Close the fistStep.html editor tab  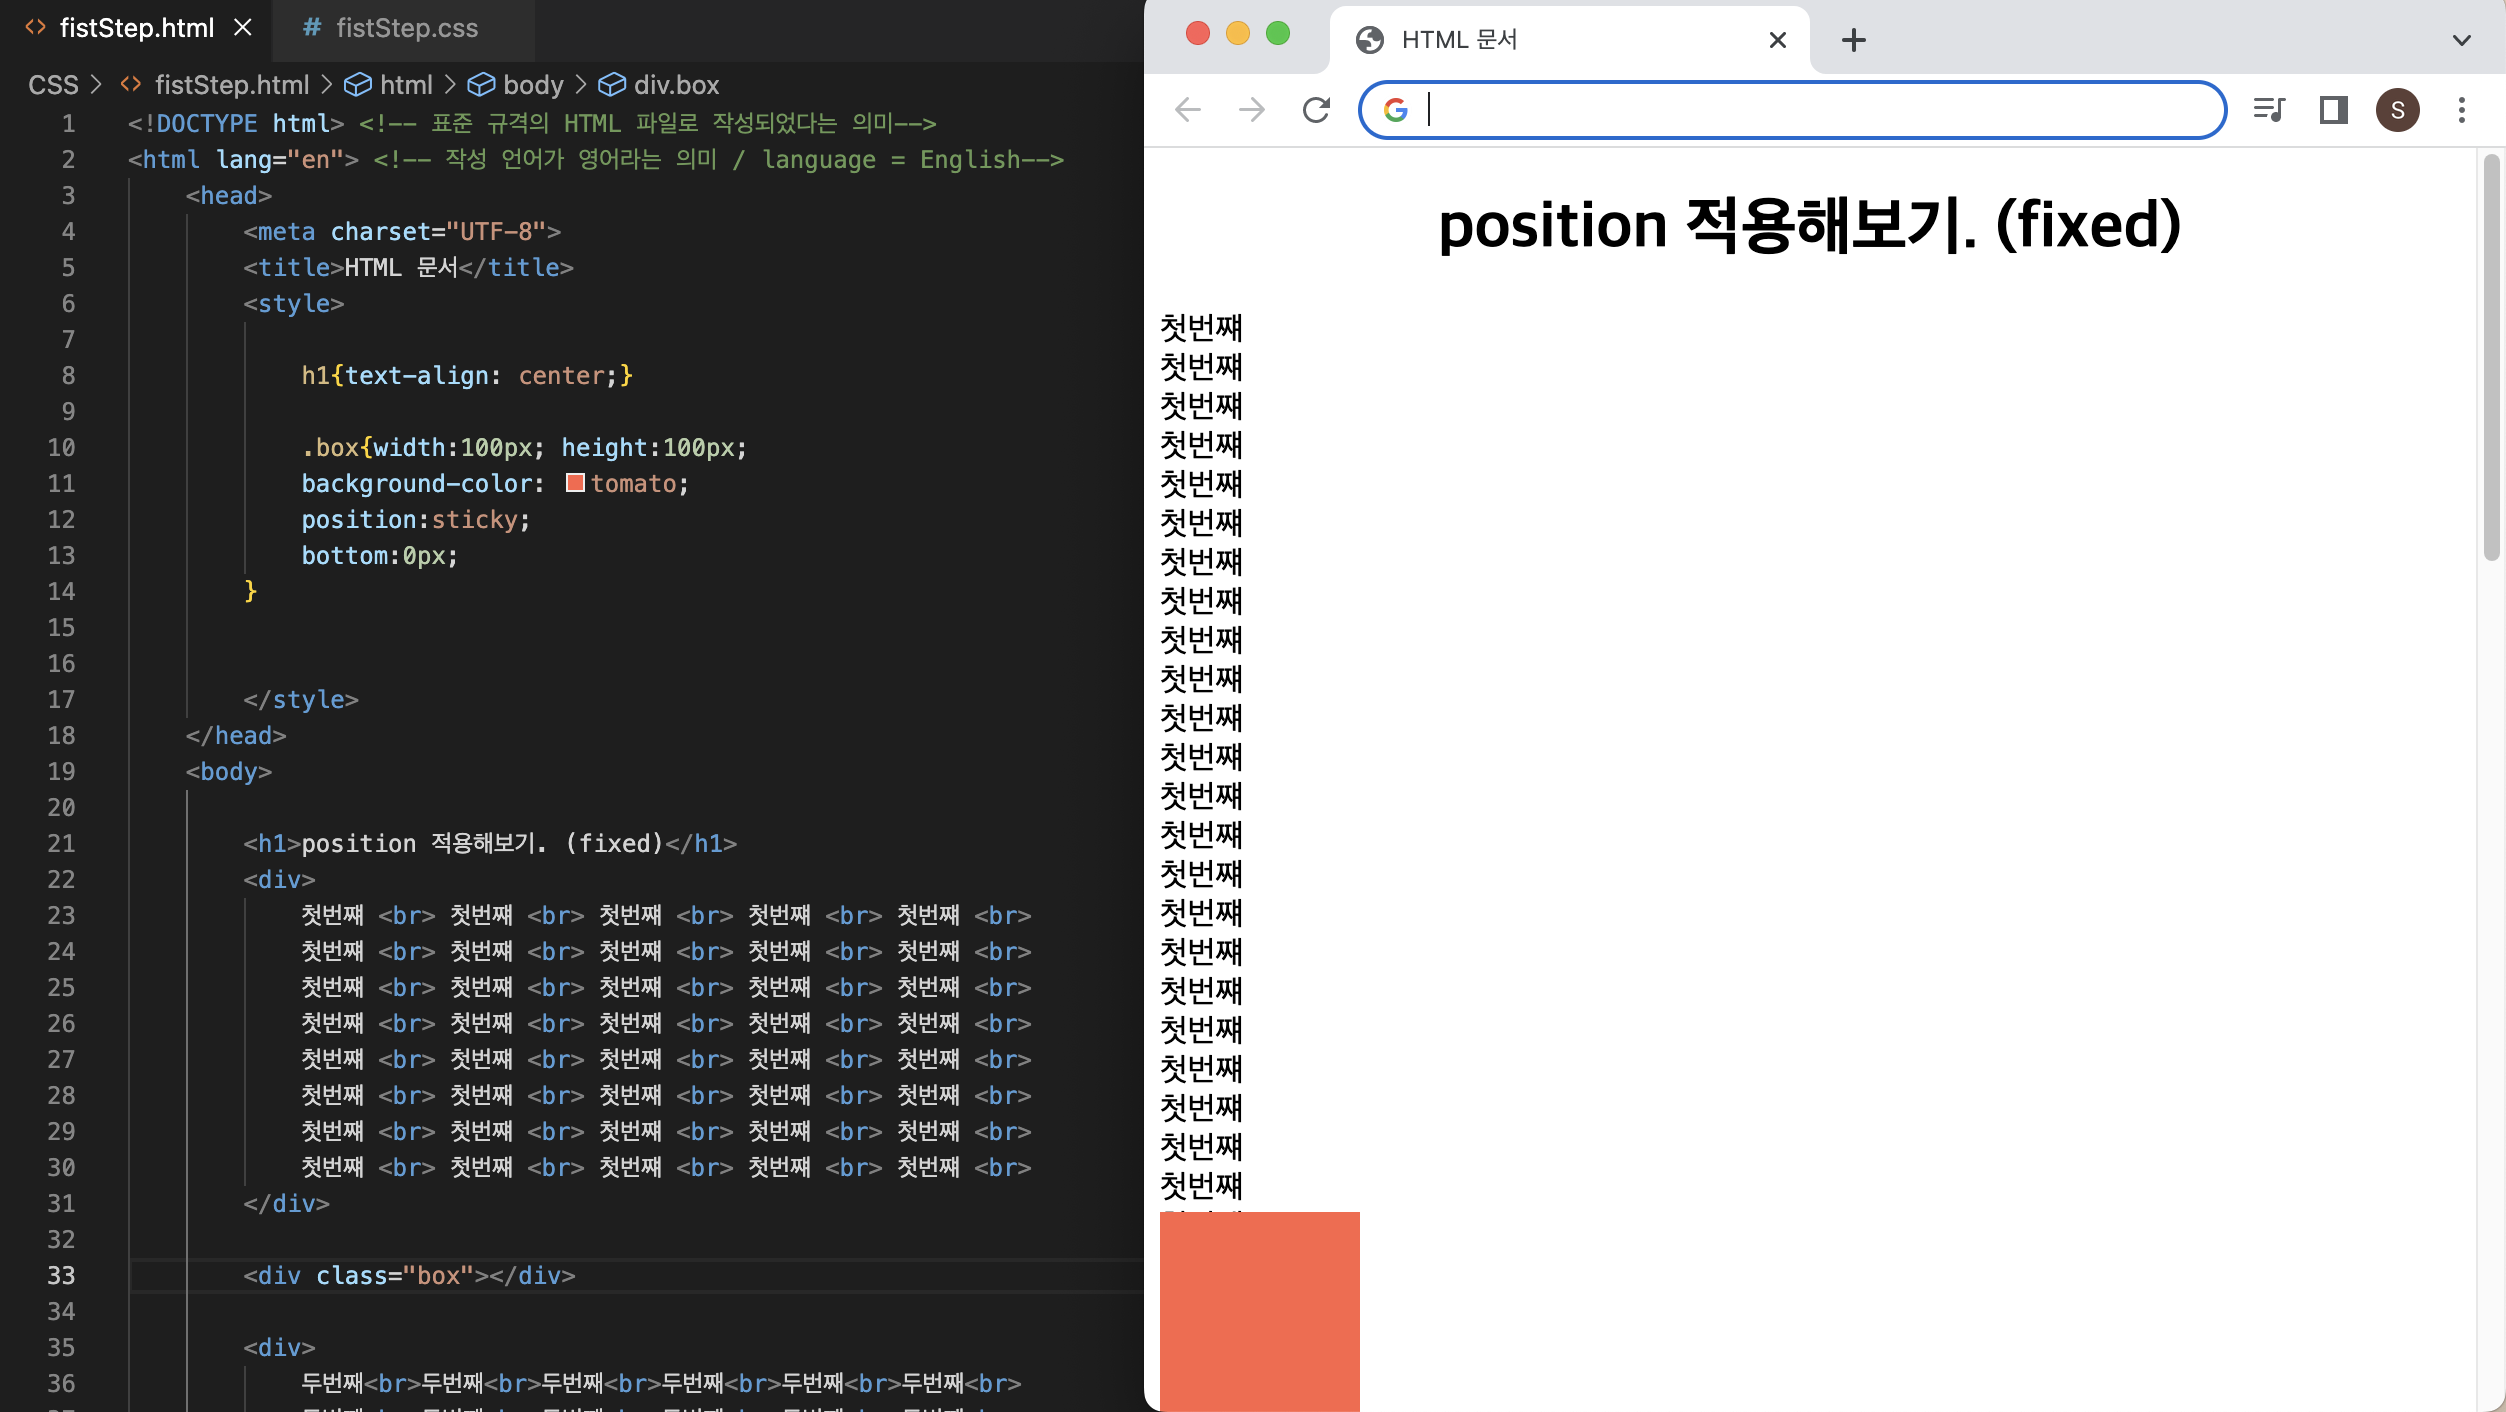(x=243, y=28)
